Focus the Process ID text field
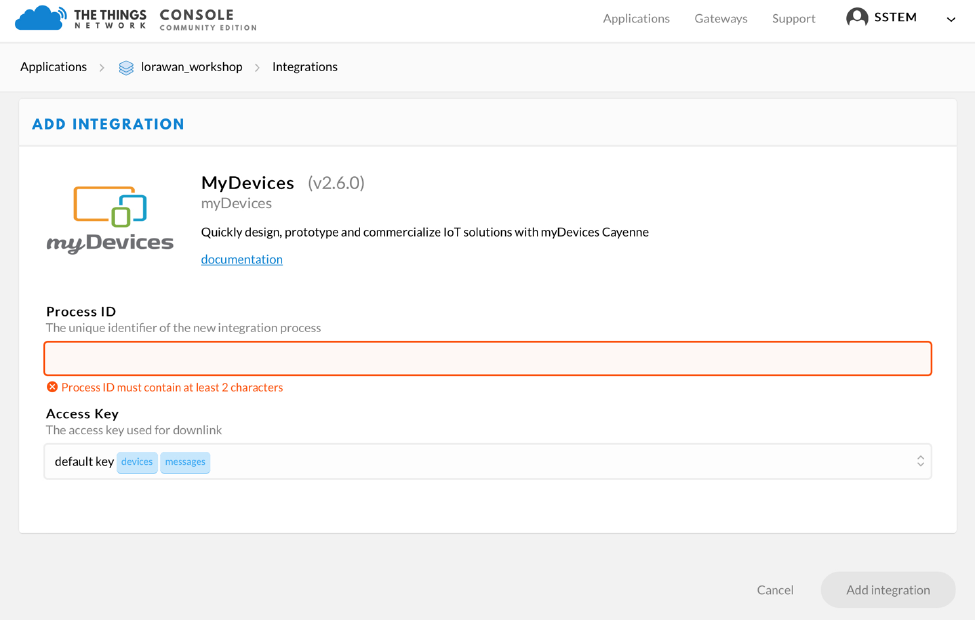 487,359
